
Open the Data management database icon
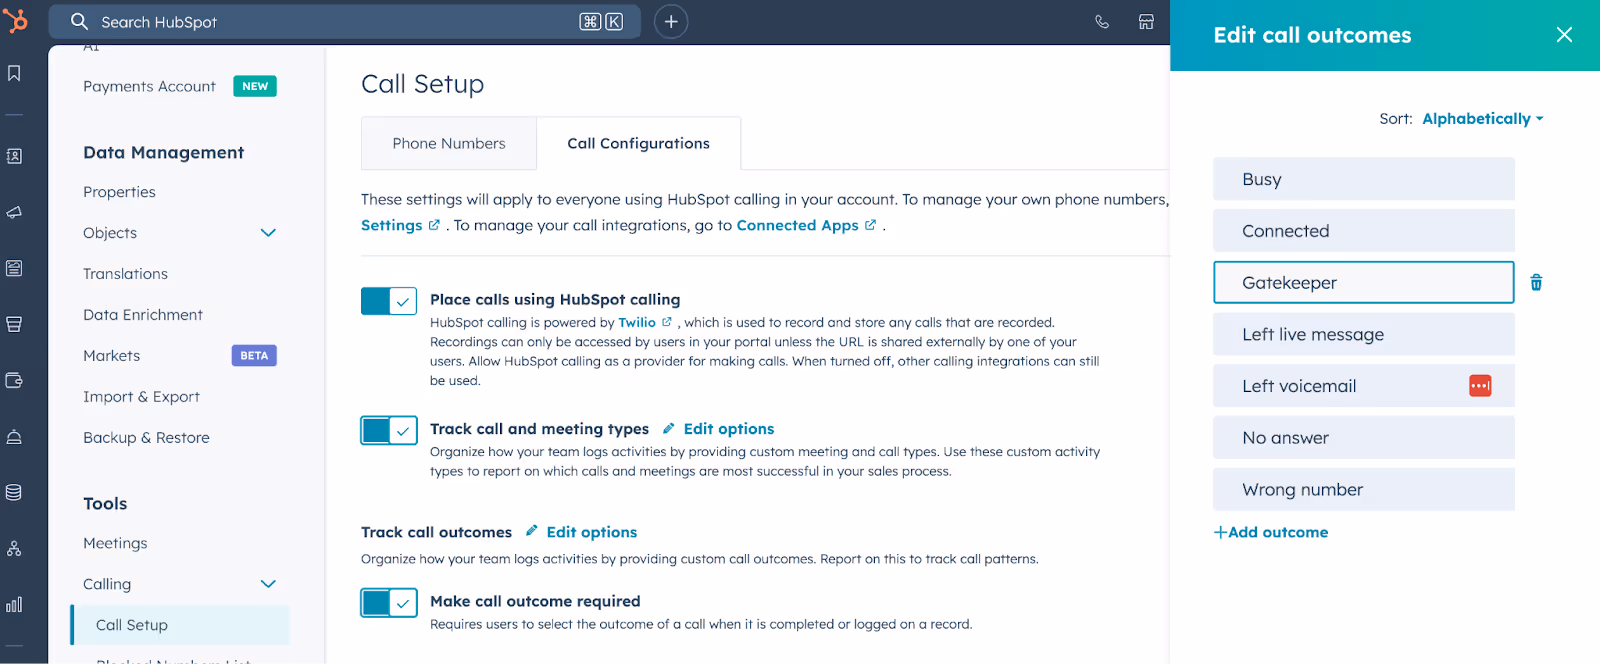[14, 492]
